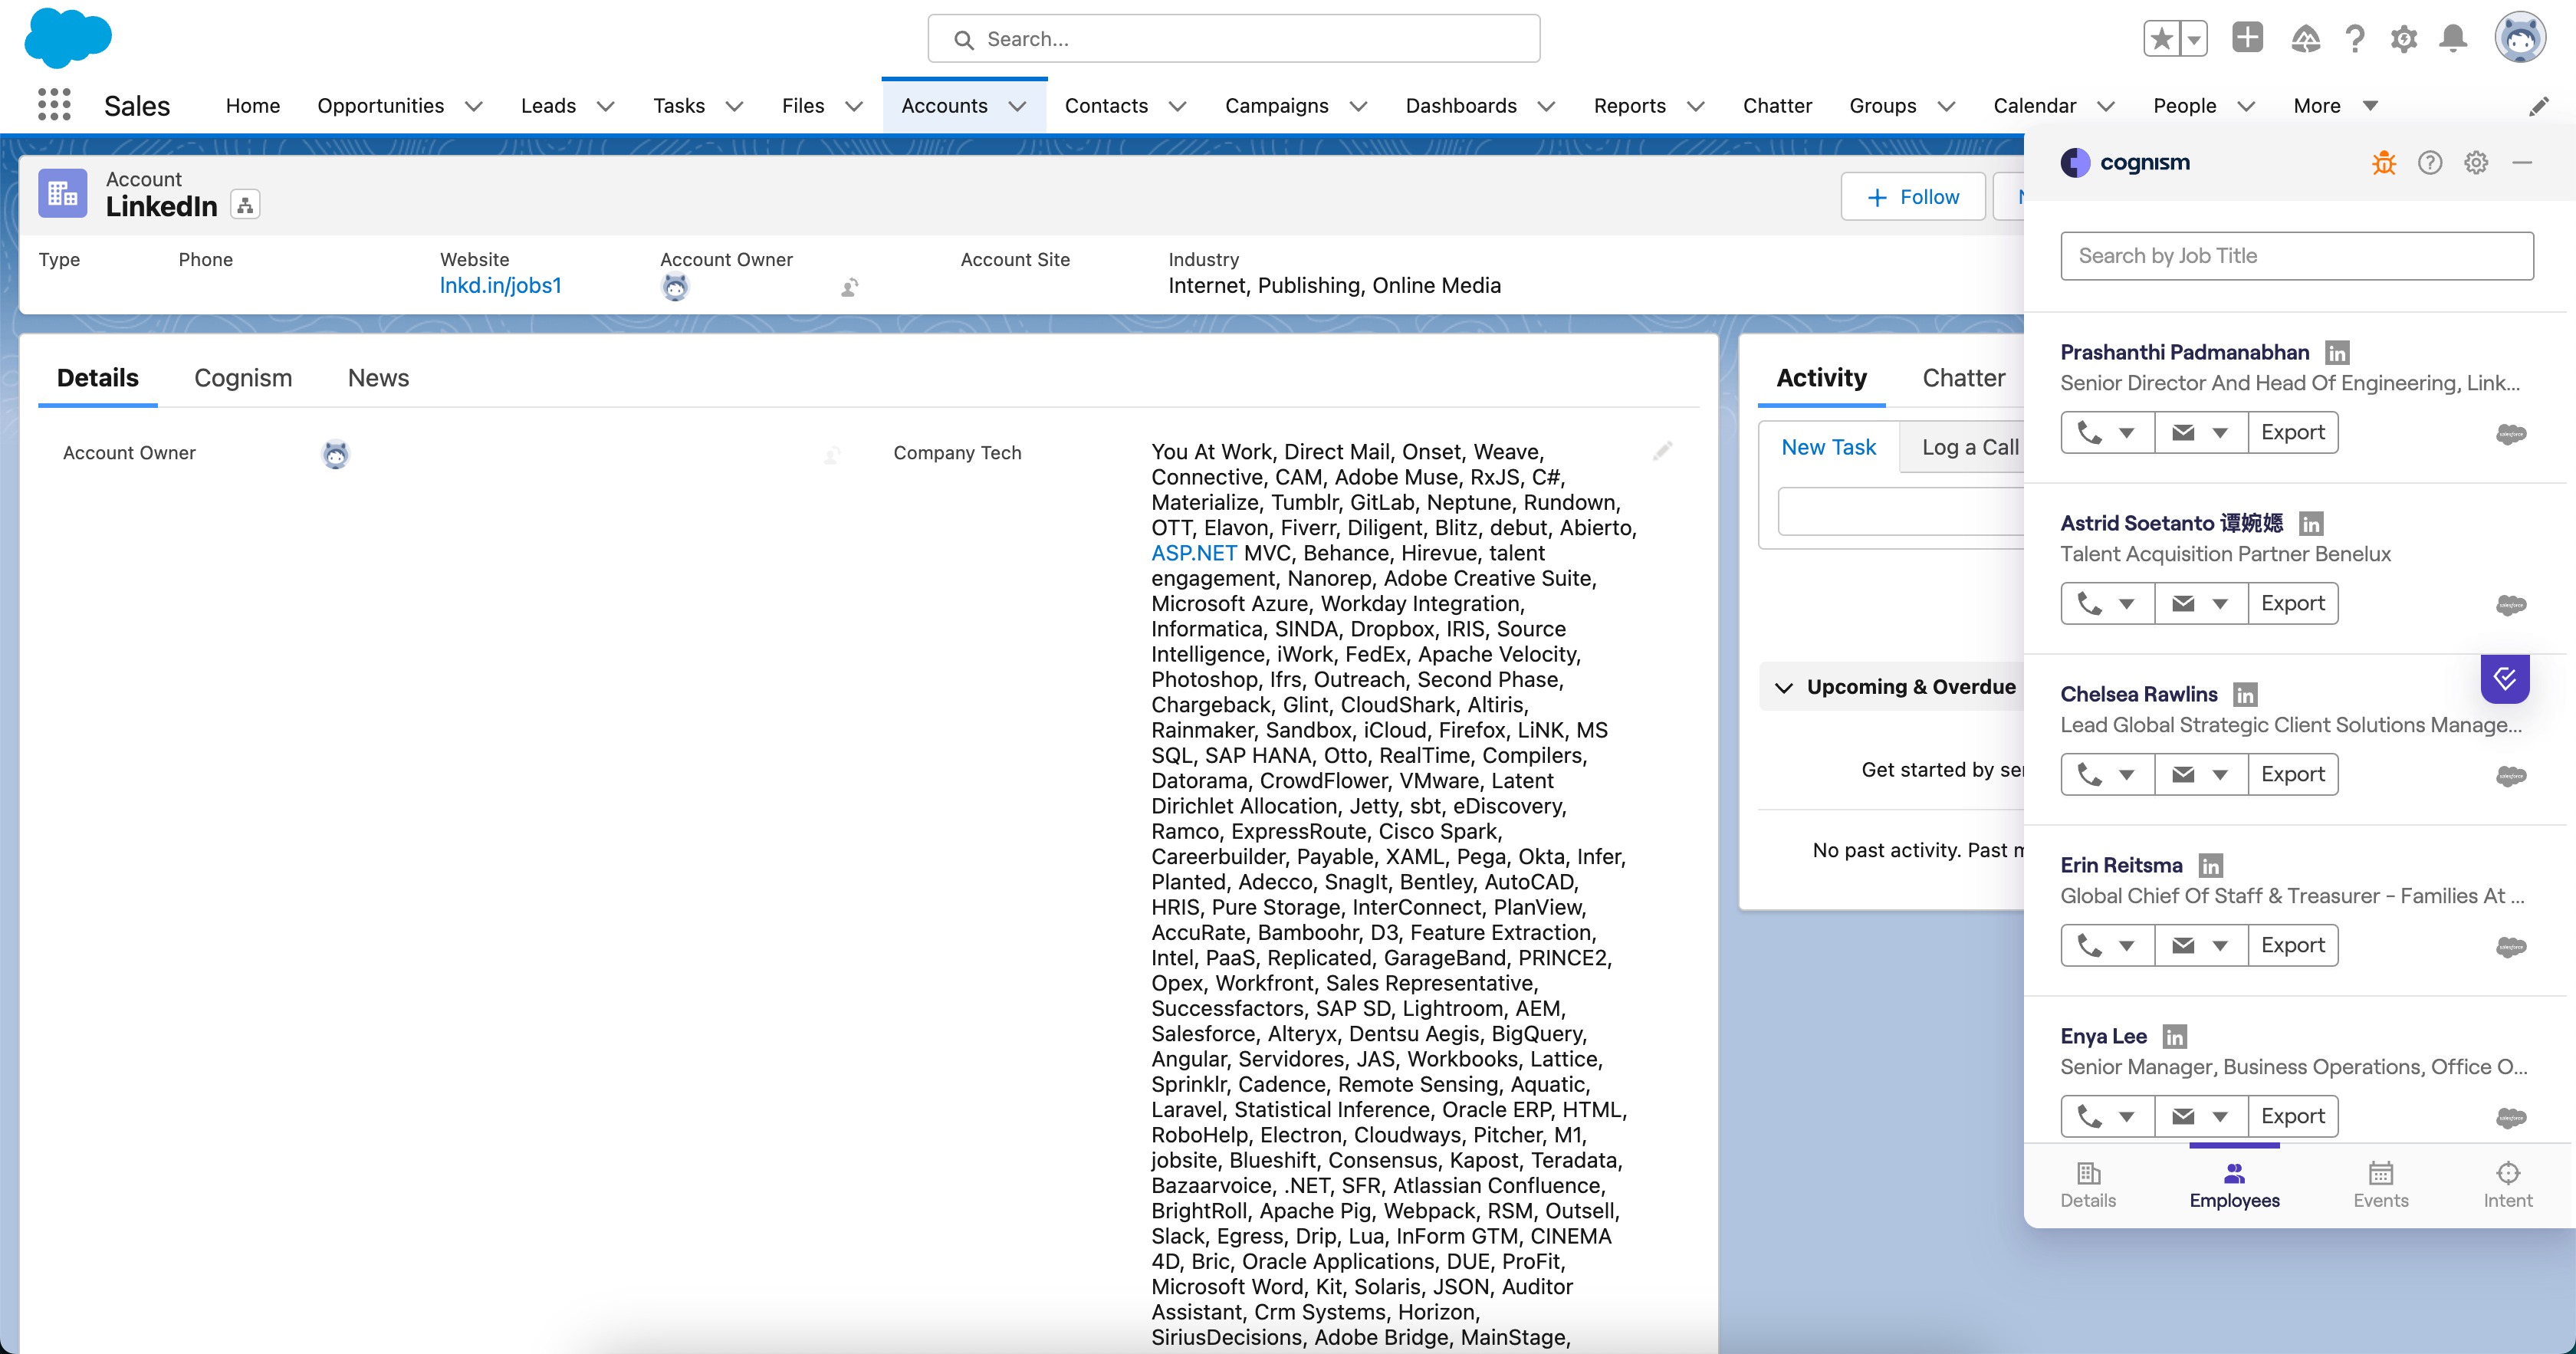The image size is (2576, 1354).
Task: Open Cognism Intent bottom tab
Action: (2508, 1186)
